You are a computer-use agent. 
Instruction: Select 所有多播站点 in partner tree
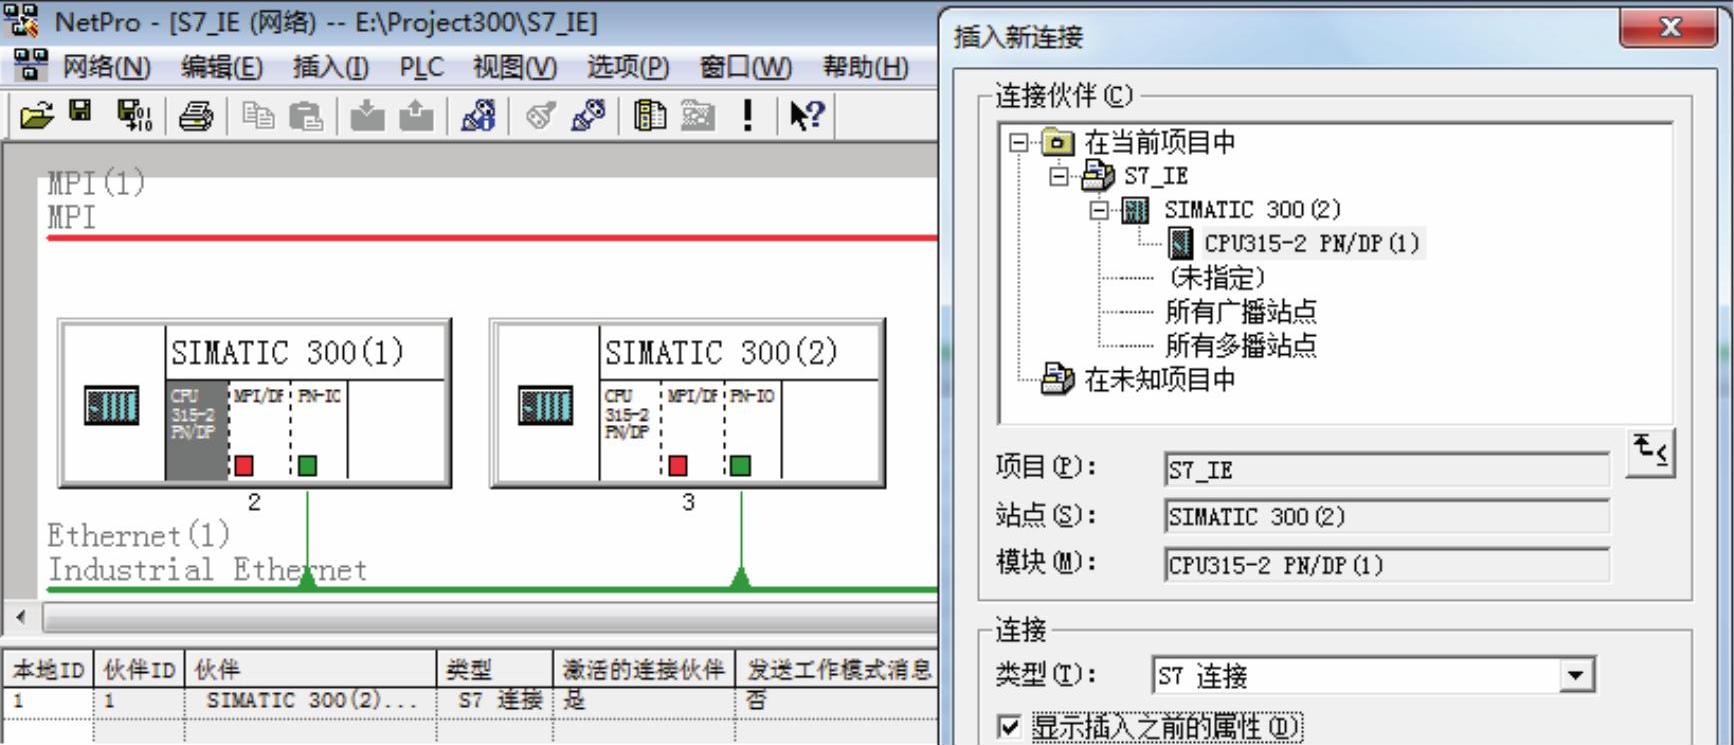[1241, 345]
